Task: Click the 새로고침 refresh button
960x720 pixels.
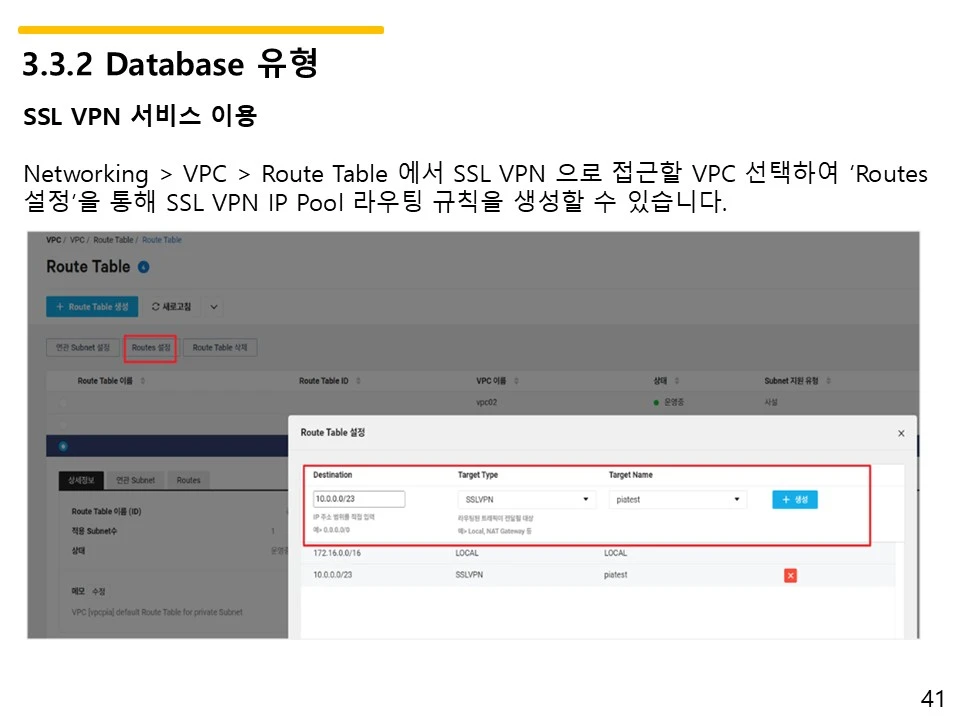Action: pos(171,307)
